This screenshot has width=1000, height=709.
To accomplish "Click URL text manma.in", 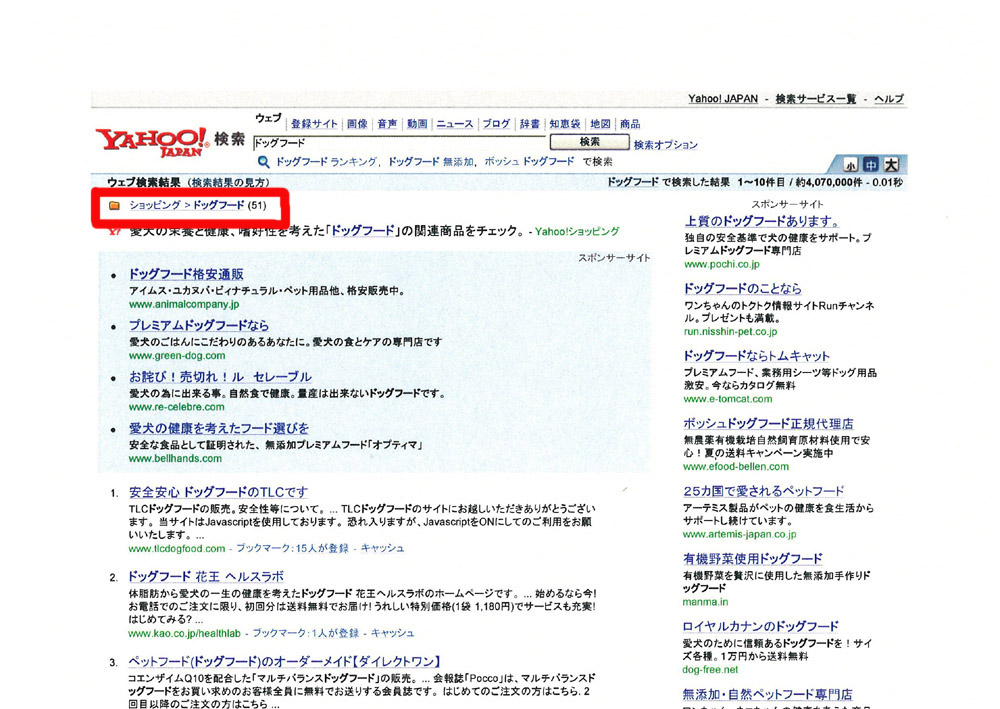I will [x=705, y=602].
